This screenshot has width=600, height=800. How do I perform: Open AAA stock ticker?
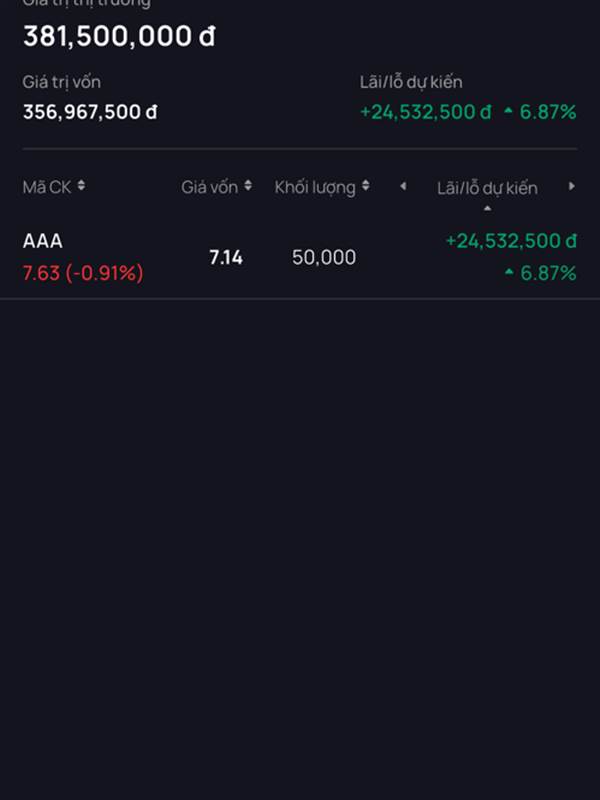42,241
